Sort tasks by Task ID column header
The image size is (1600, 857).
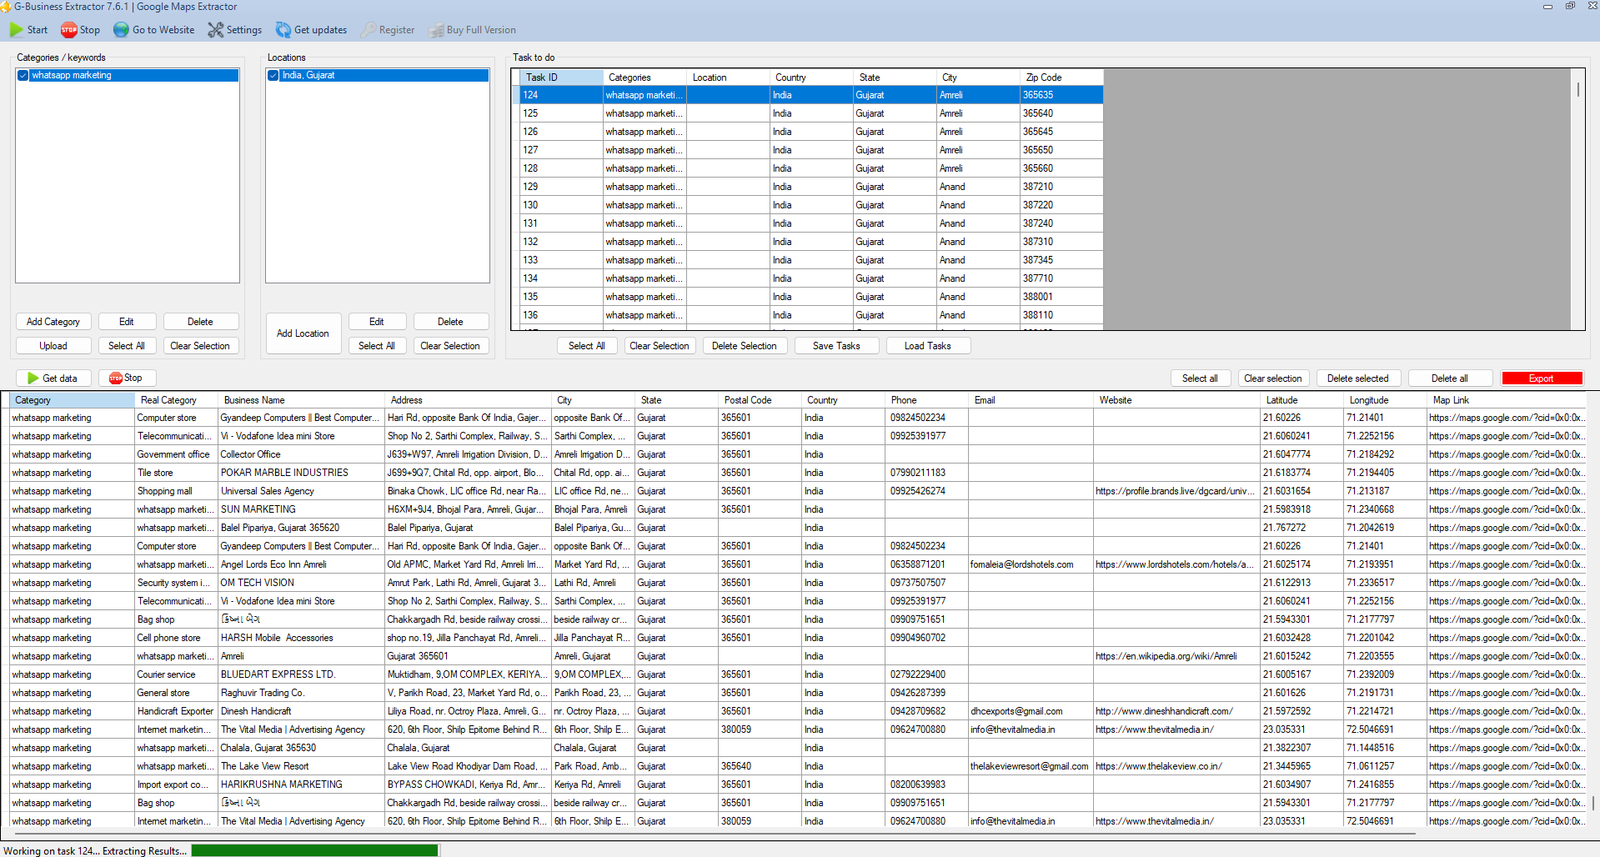(x=542, y=77)
